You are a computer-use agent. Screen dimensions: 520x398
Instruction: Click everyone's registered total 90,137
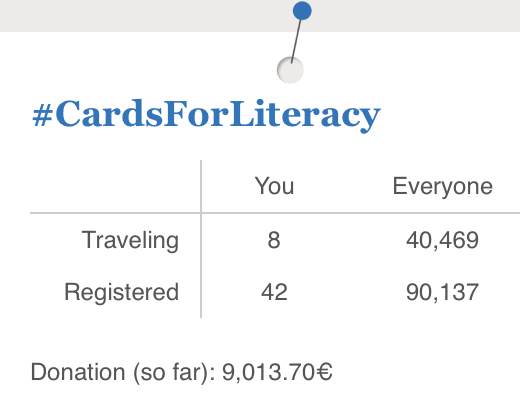(x=442, y=292)
